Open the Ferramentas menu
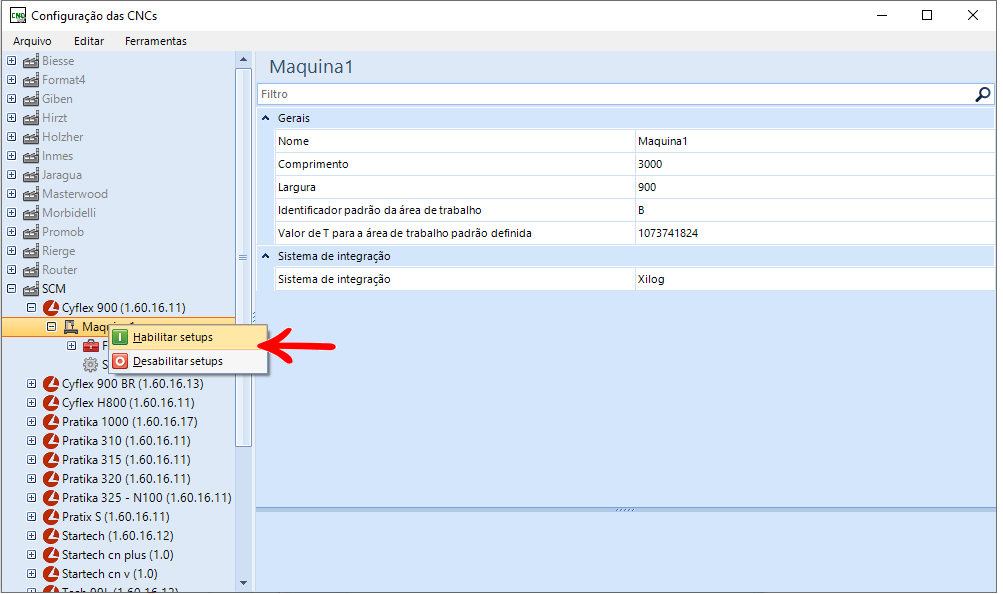This screenshot has height=594, width=1003. point(156,42)
